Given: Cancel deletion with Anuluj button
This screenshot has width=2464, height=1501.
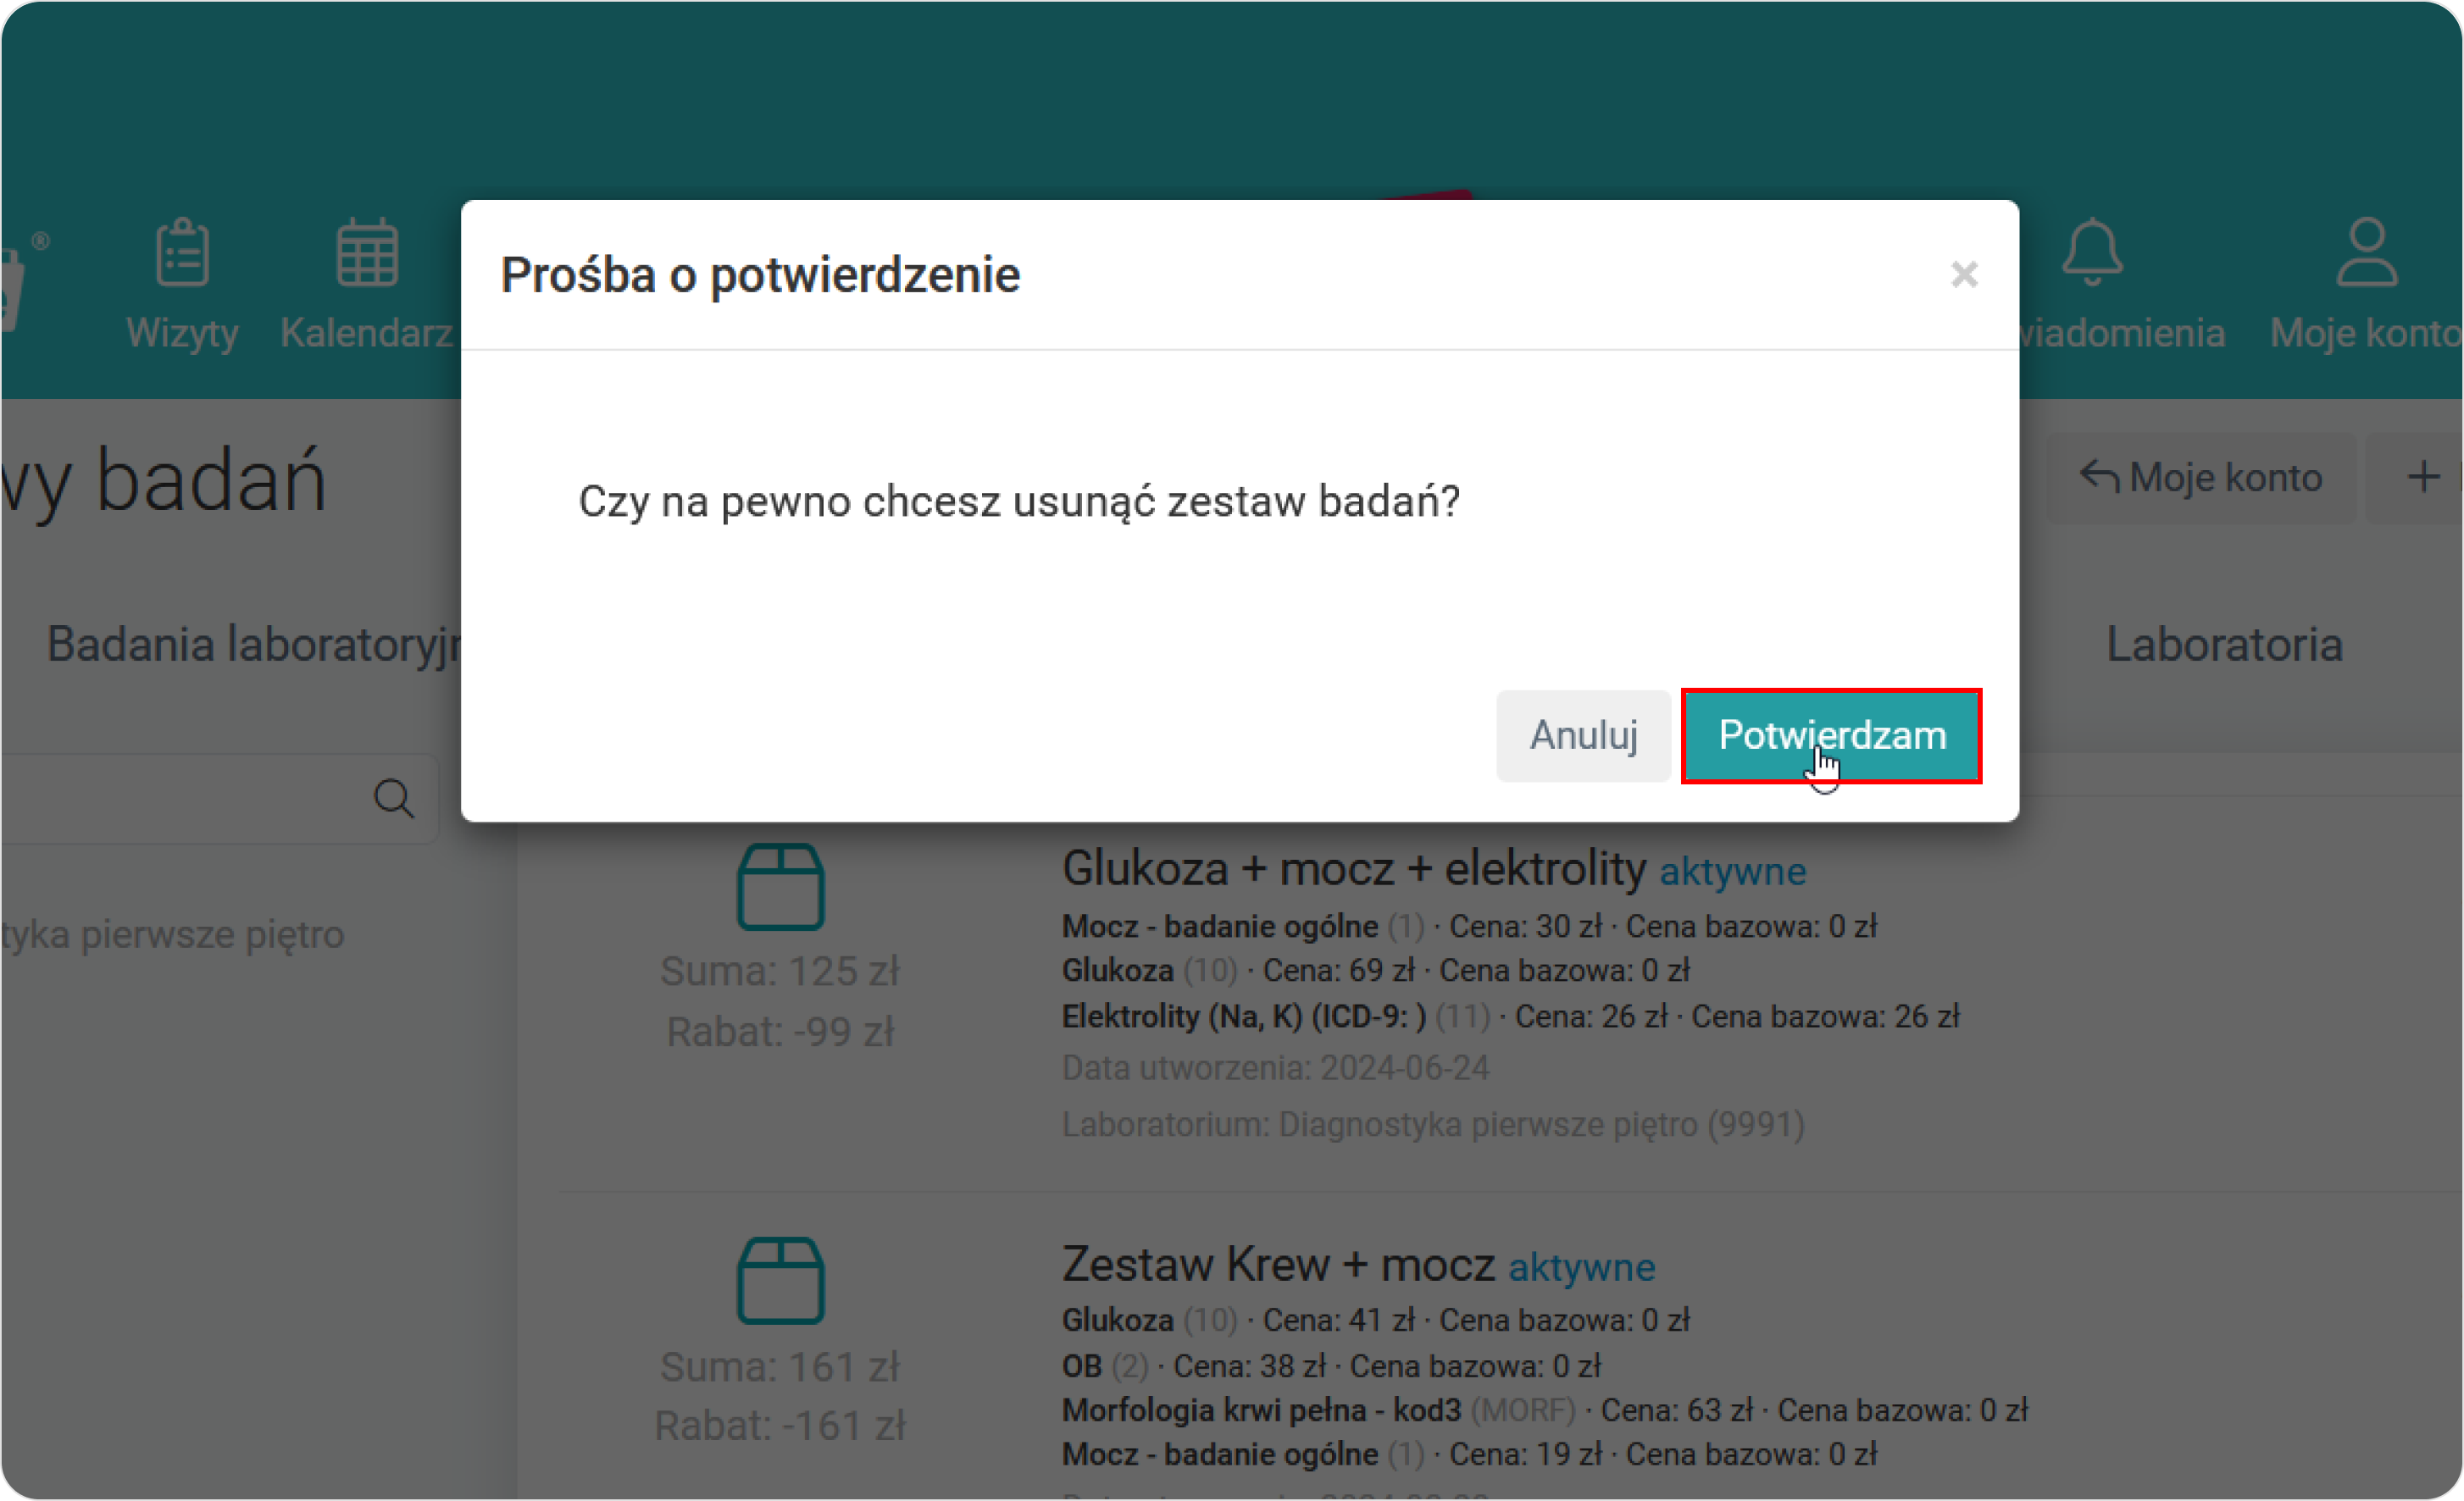Looking at the screenshot, I should tap(1583, 736).
